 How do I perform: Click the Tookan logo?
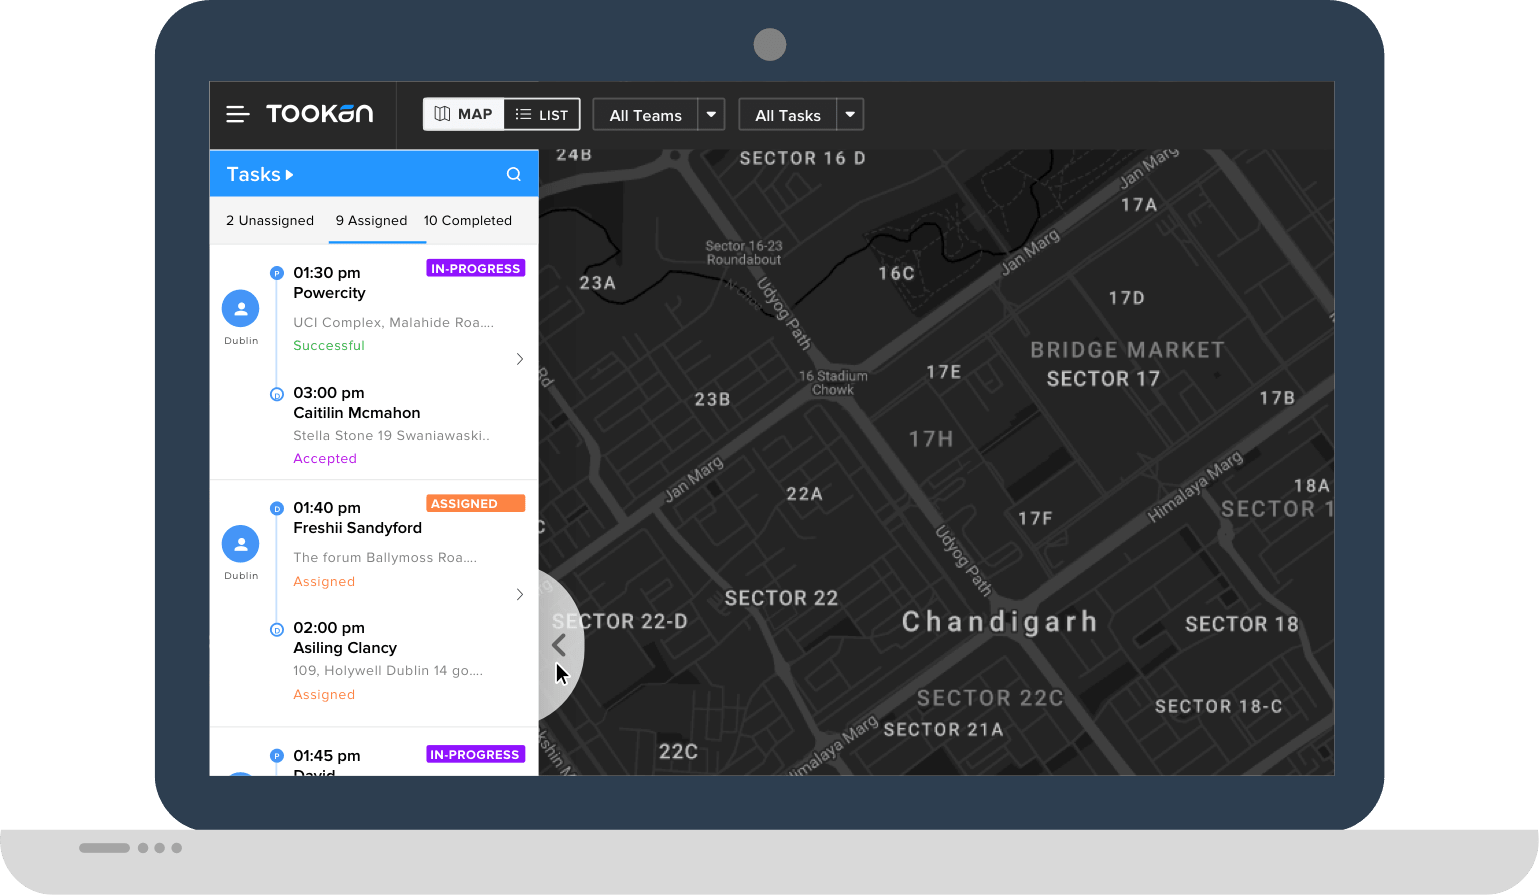[x=320, y=114]
